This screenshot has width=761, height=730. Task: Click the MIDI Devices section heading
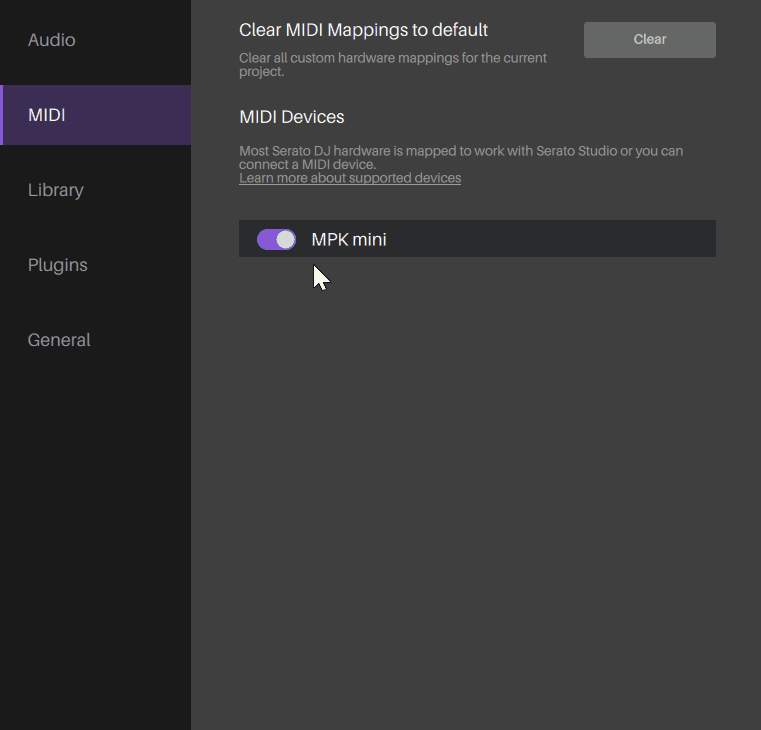click(292, 117)
